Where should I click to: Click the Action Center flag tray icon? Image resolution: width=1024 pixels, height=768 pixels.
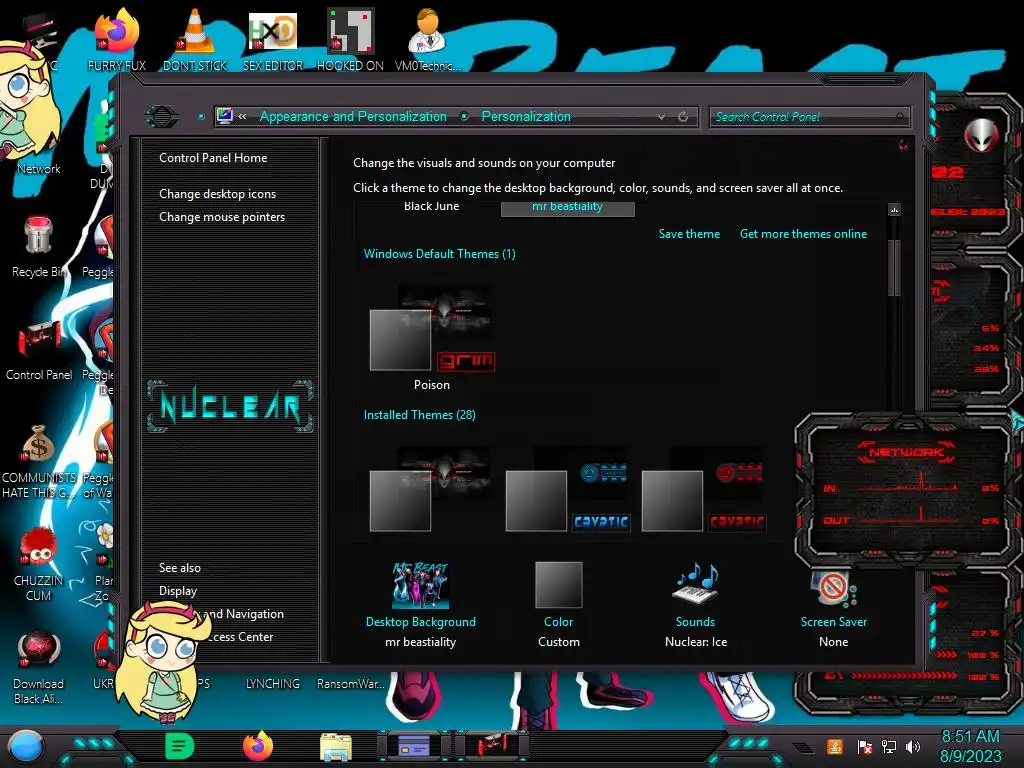click(x=865, y=746)
